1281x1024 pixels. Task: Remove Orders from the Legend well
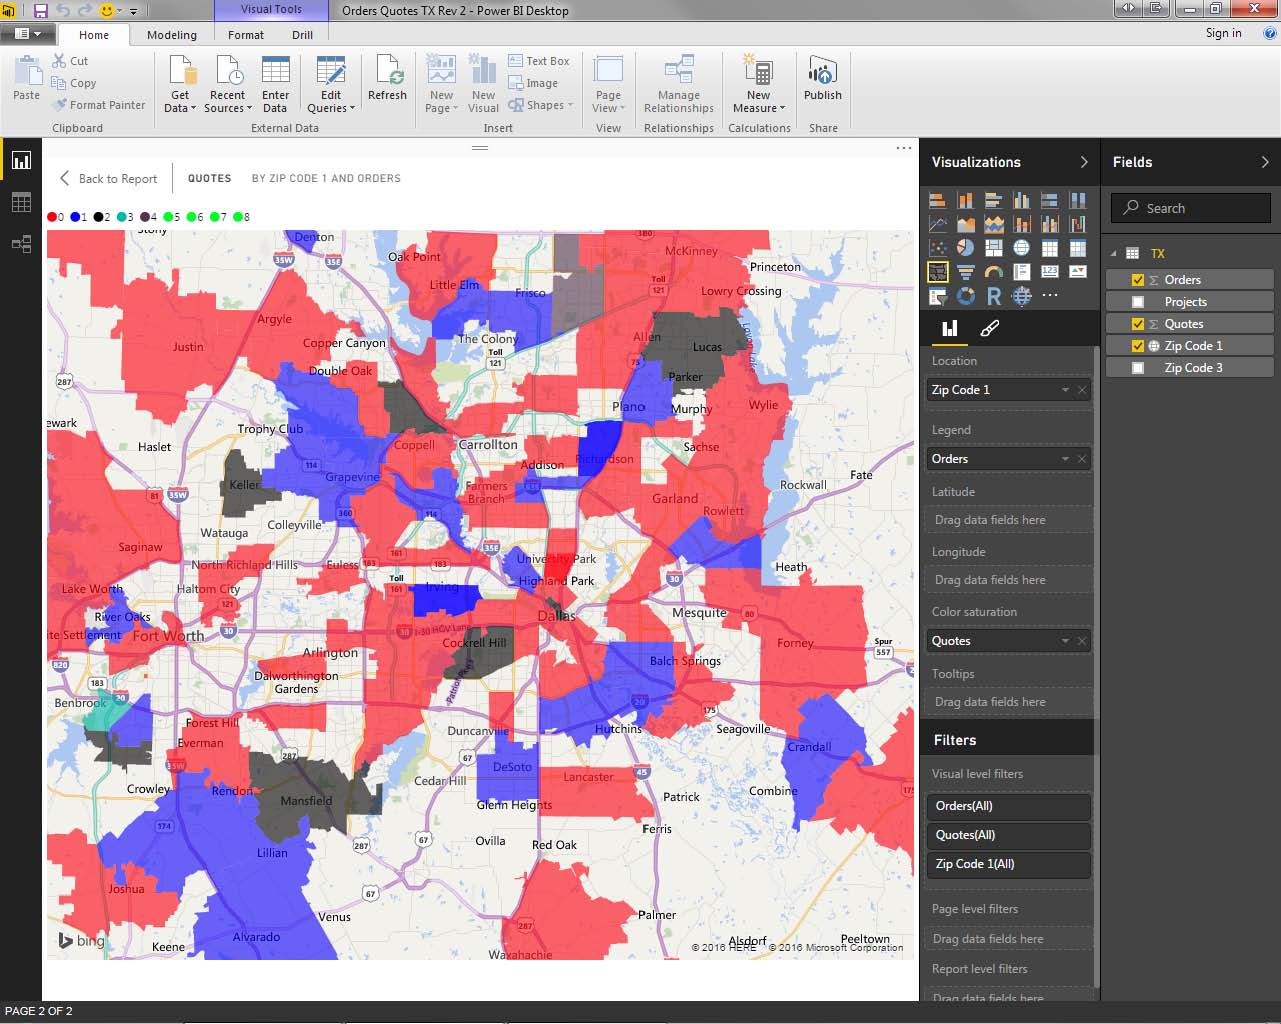tap(1082, 459)
